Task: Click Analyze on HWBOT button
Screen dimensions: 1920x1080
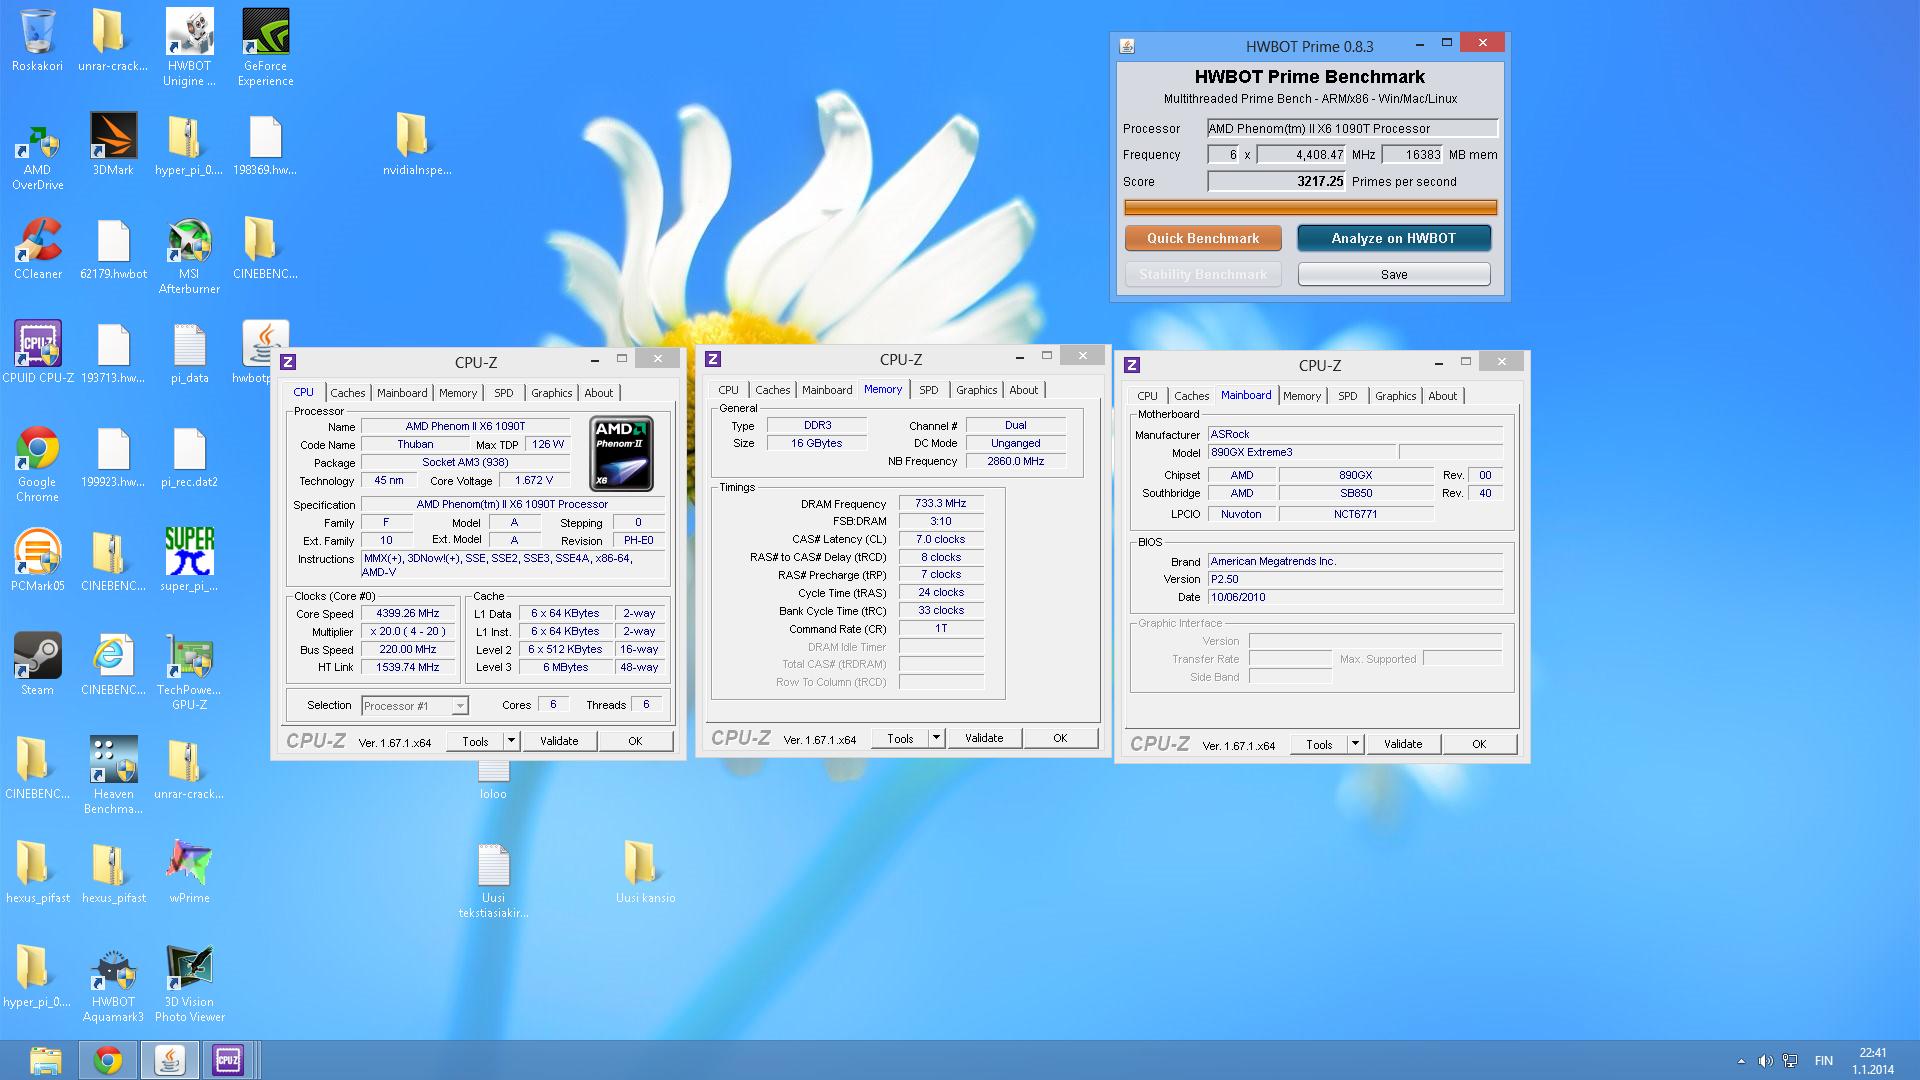Action: tap(1394, 238)
